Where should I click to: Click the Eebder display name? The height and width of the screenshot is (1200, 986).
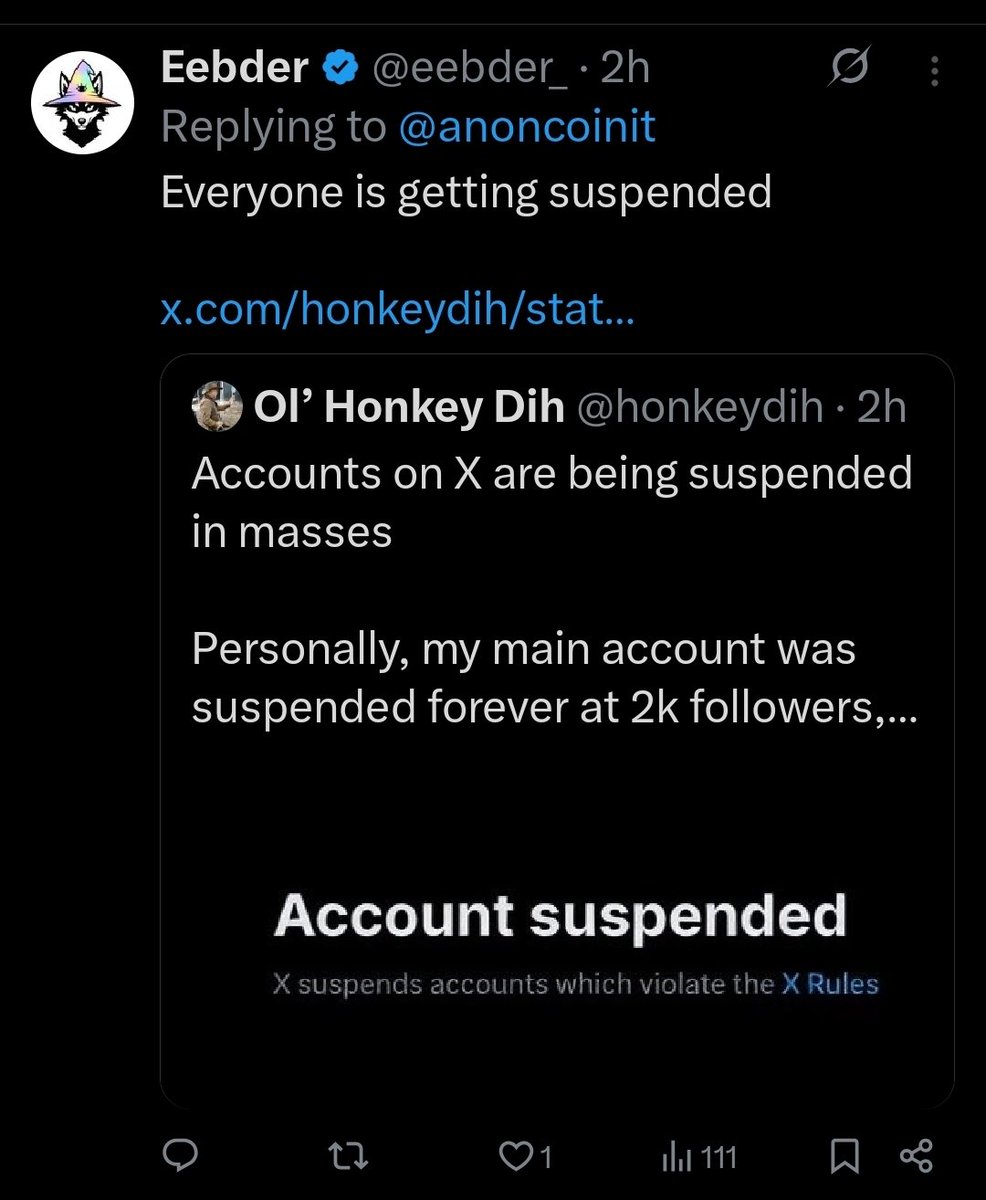pyautogui.click(x=235, y=69)
